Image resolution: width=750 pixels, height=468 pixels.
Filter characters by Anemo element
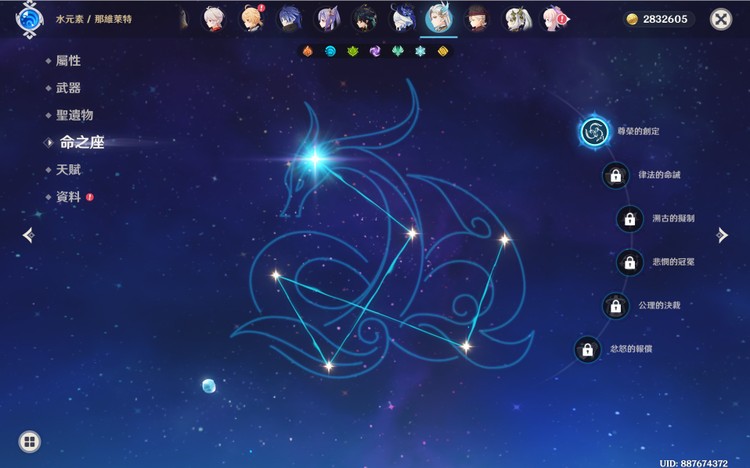[x=397, y=51]
